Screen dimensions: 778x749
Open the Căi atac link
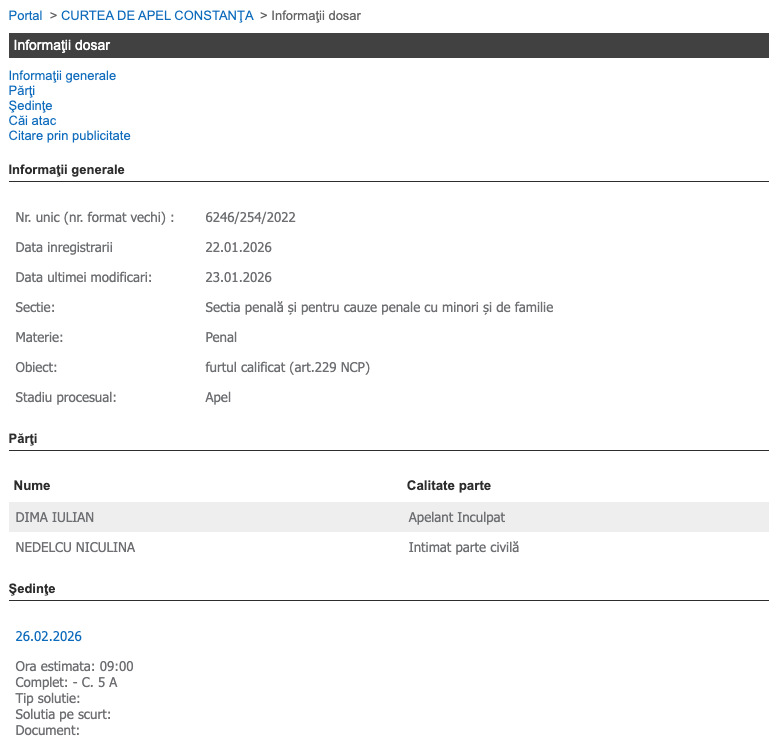click(x=32, y=121)
